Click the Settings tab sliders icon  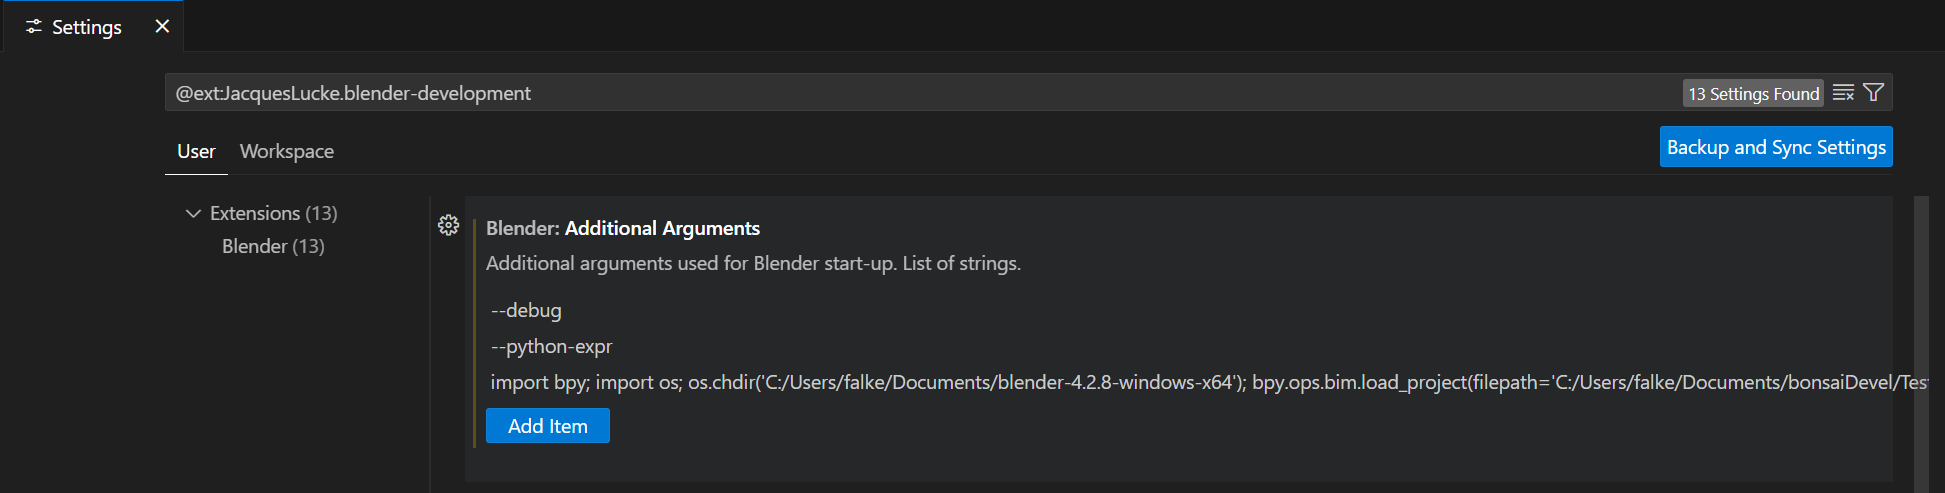(34, 27)
